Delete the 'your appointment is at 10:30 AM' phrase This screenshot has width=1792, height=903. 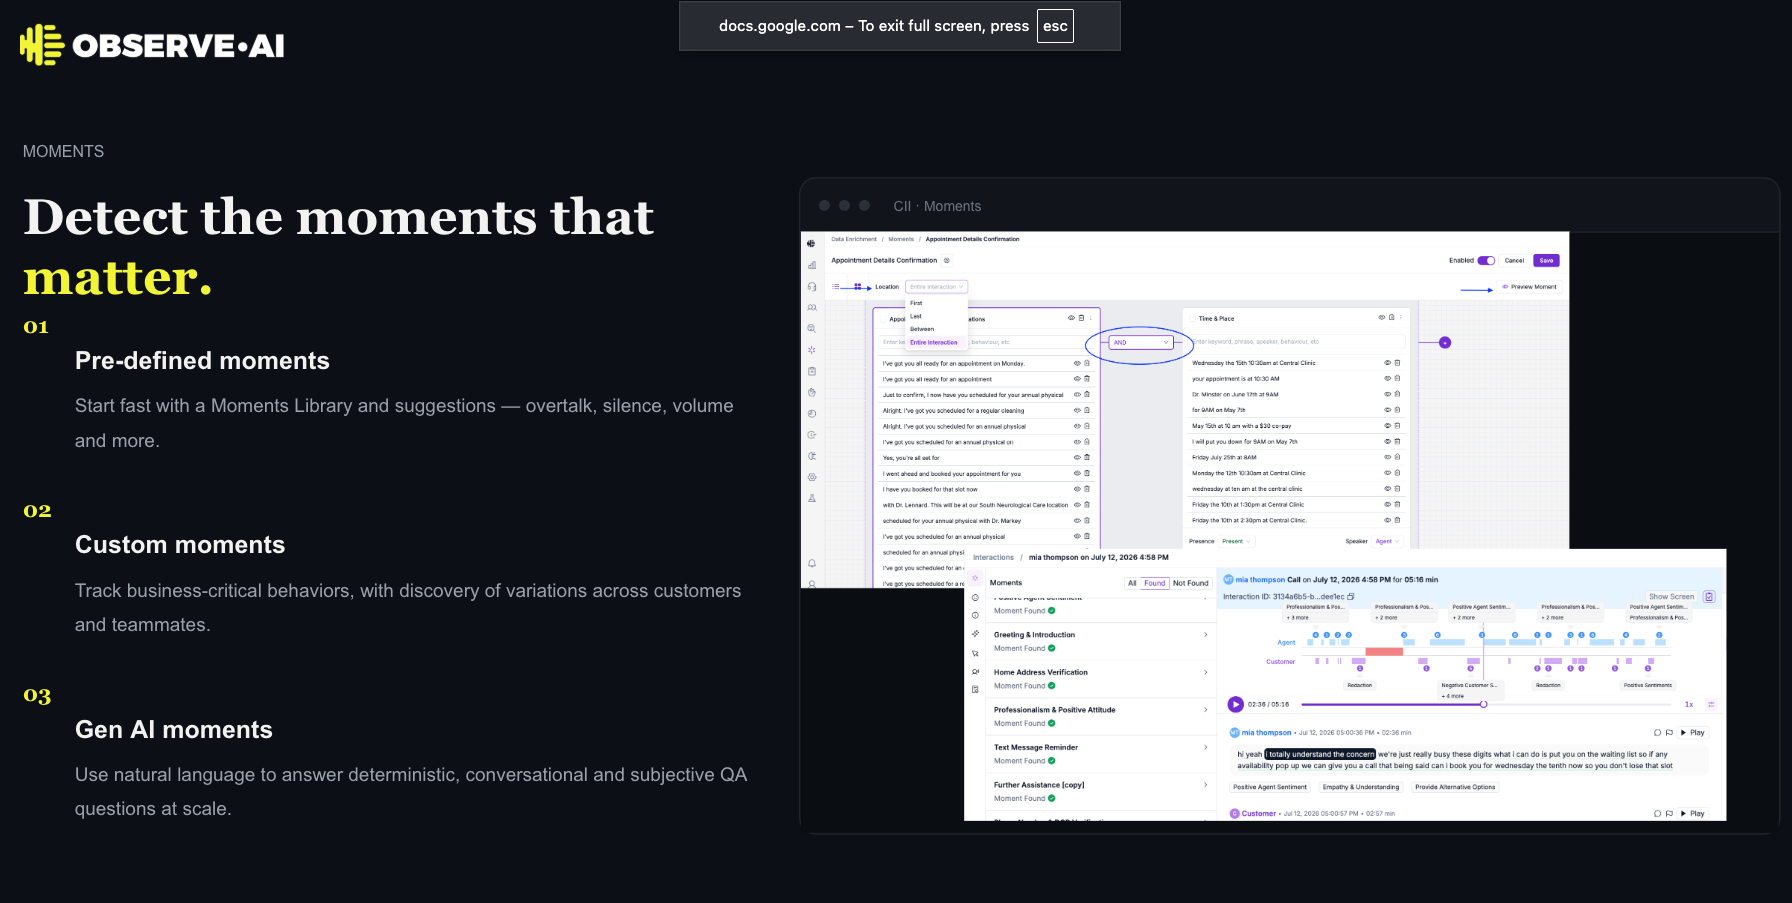click(x=1397, y=378)
